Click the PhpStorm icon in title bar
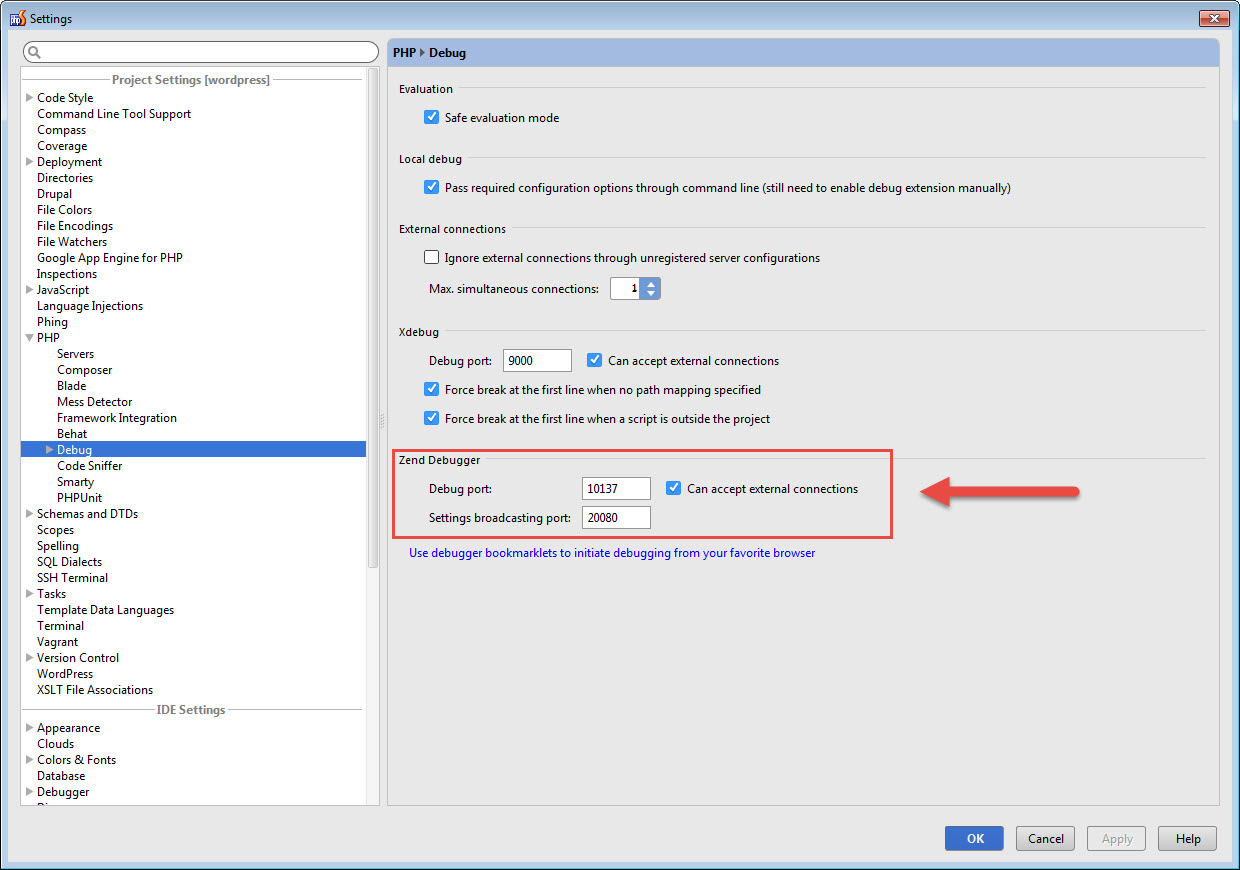Viewport: 1240px width, 870px height. 17,18
